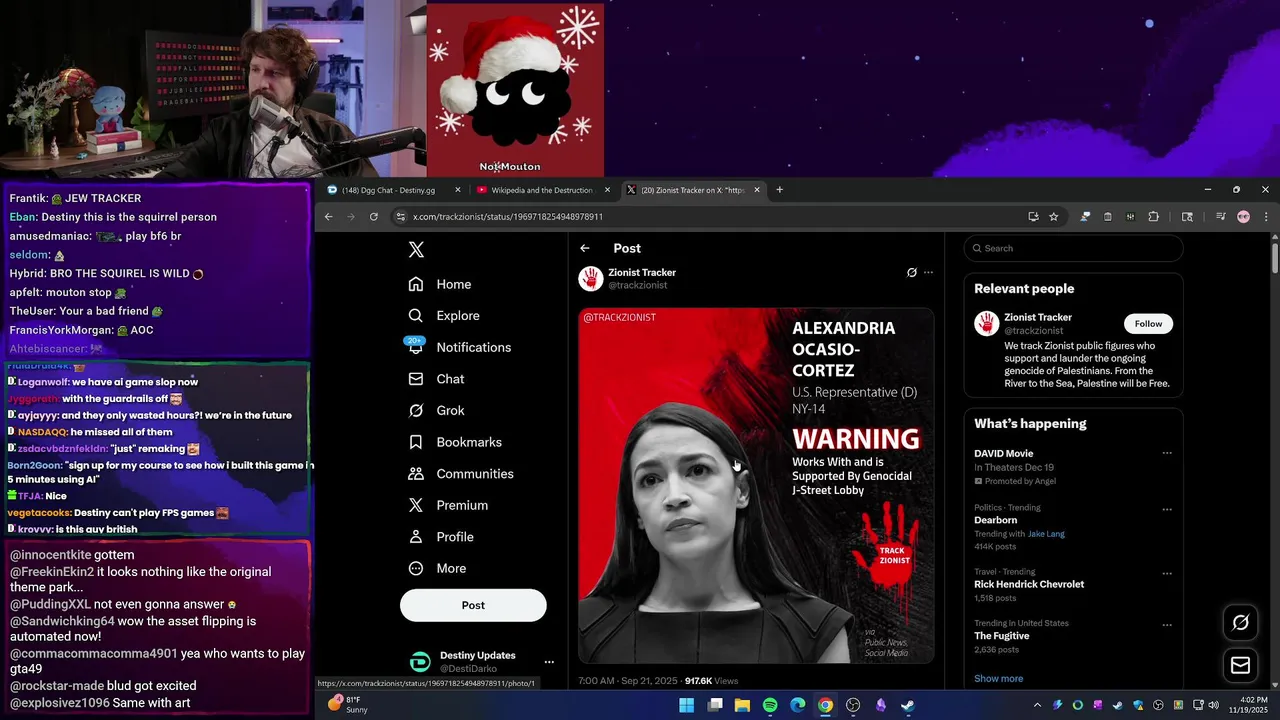Image resolution: width=1280 pixels, height=720 pixels.
Task: Open Microsoft Edge from the taskbar
Action: pos(798,705)
